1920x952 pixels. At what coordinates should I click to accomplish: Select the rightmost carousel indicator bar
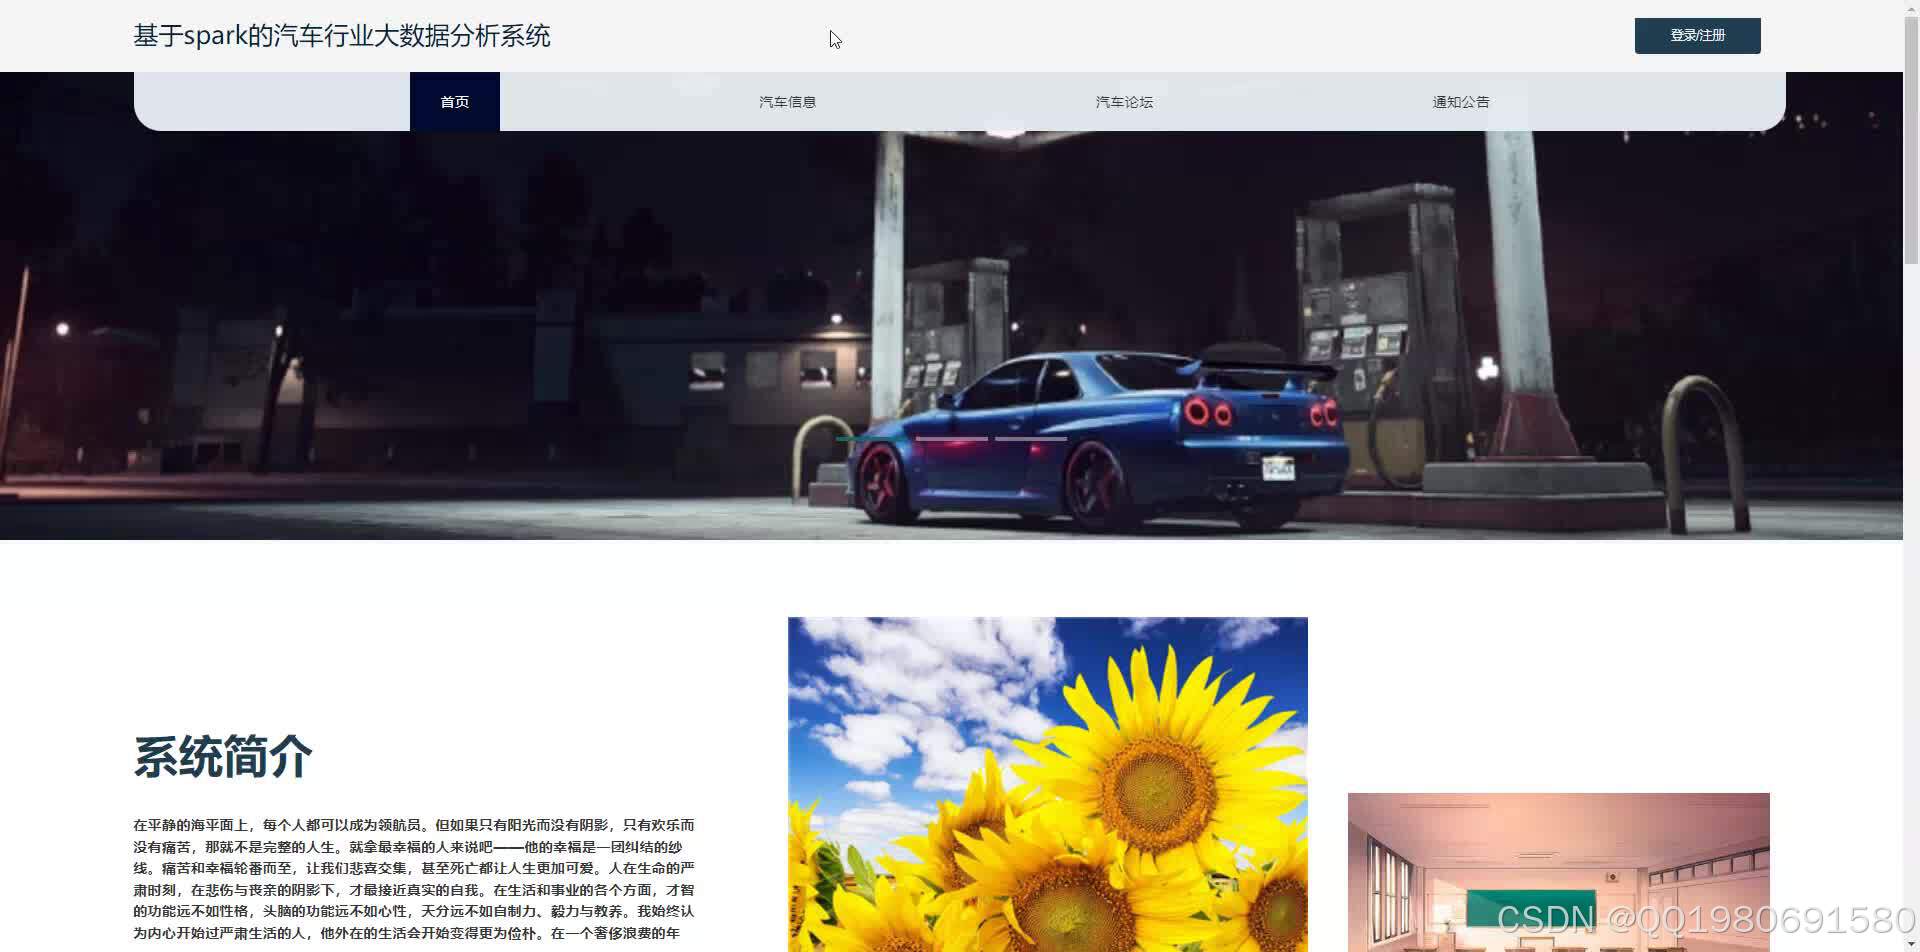(x=1030, y=438)
